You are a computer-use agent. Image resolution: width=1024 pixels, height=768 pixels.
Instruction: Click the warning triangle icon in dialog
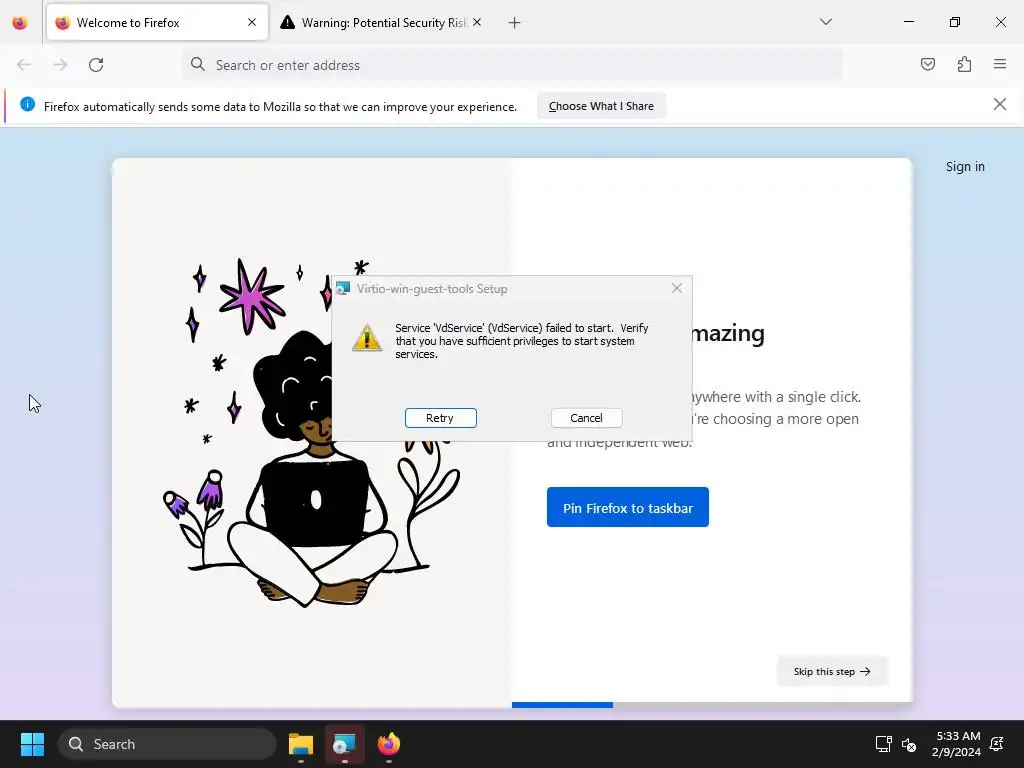click(367, 338)
